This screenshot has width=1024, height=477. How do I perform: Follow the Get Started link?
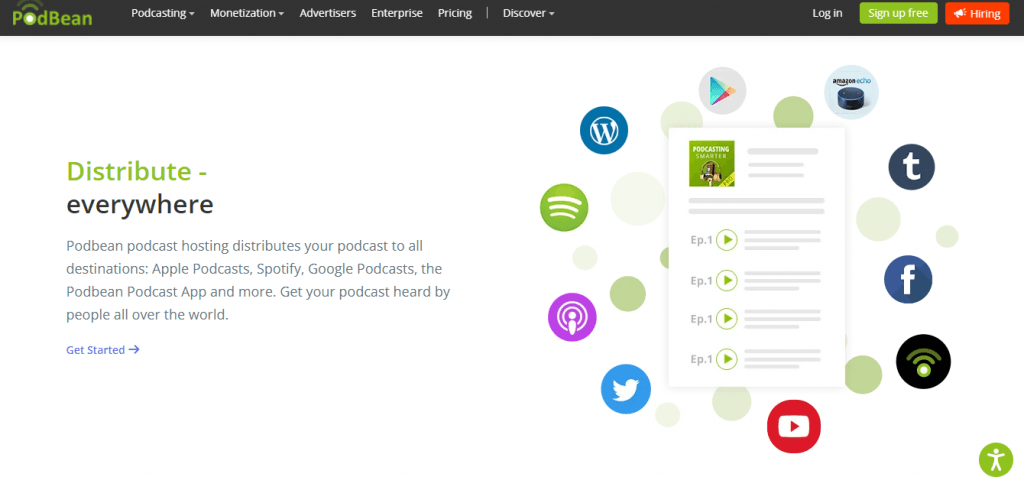click(103, 350)
